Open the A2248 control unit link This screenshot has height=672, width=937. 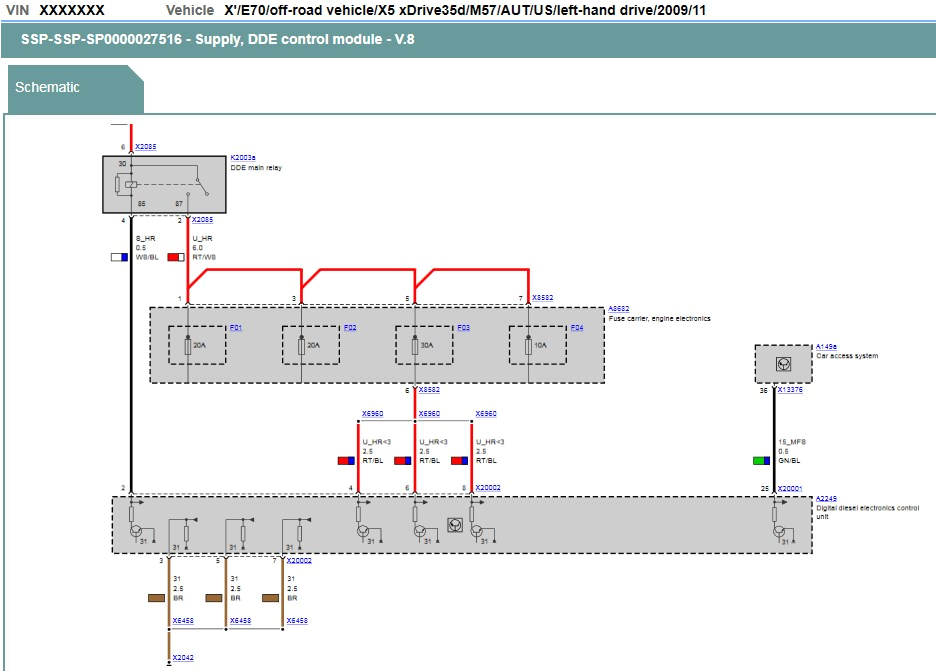(x=827, y=497)
